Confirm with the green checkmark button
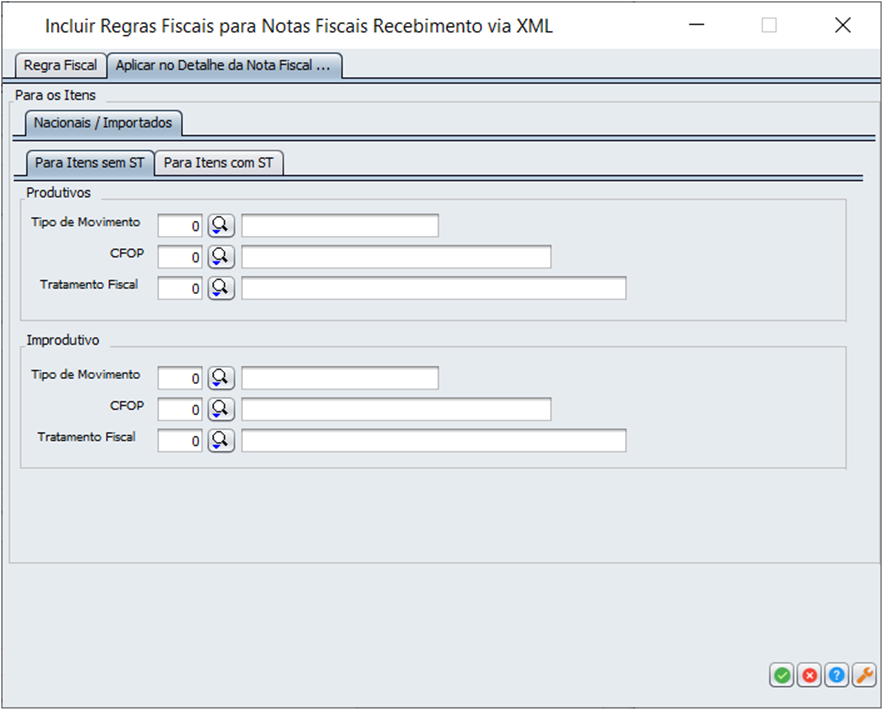 click(781, 676)
